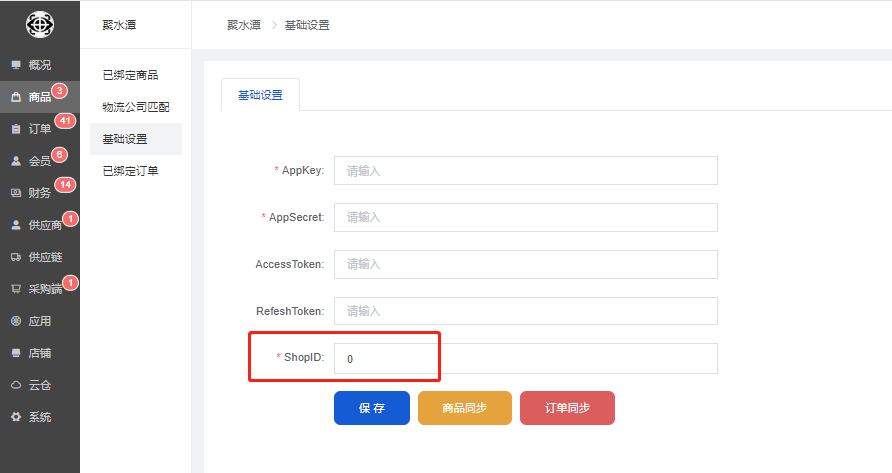Click the red badge 1 on 供应商
The width and height of the screenshot is (892, 473).
[71, 219]
